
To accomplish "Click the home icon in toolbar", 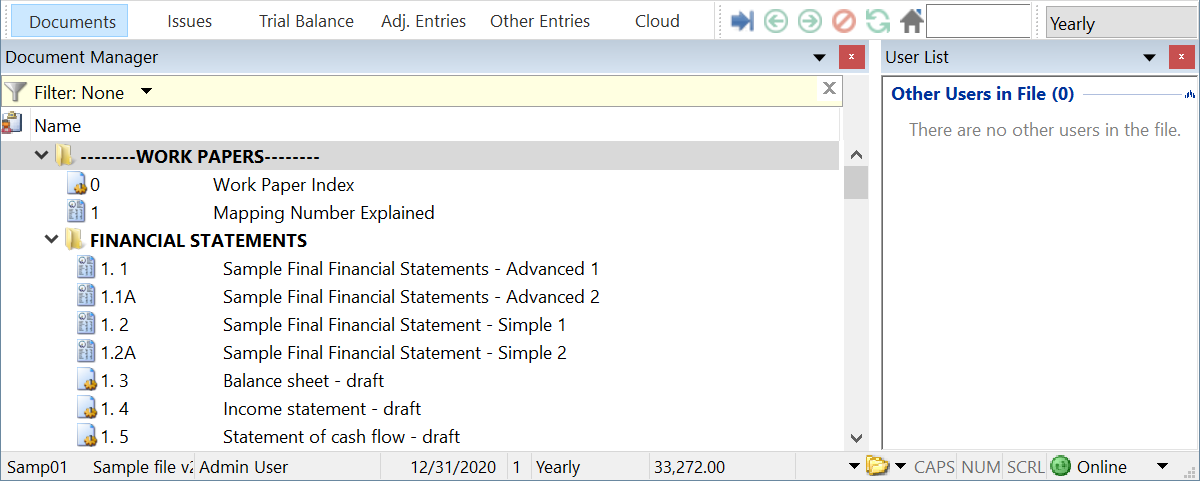I will point(911,21).
